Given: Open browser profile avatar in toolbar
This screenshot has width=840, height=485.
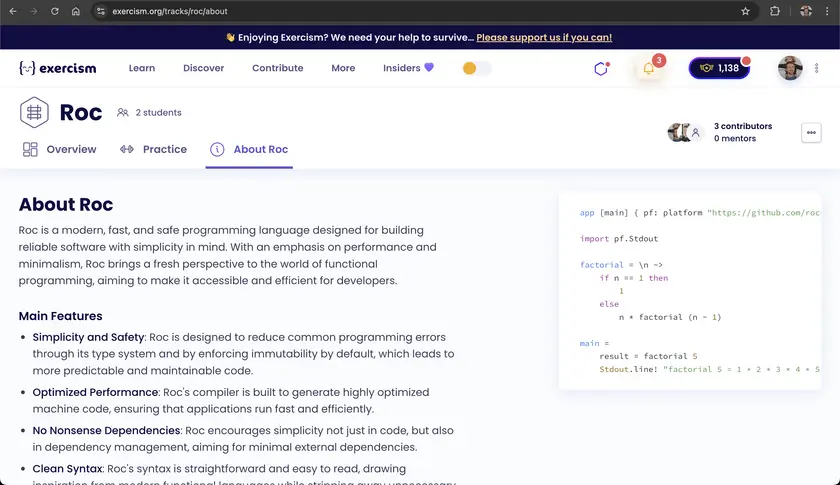Looking at the screenshot, I should tap(806, 11).
